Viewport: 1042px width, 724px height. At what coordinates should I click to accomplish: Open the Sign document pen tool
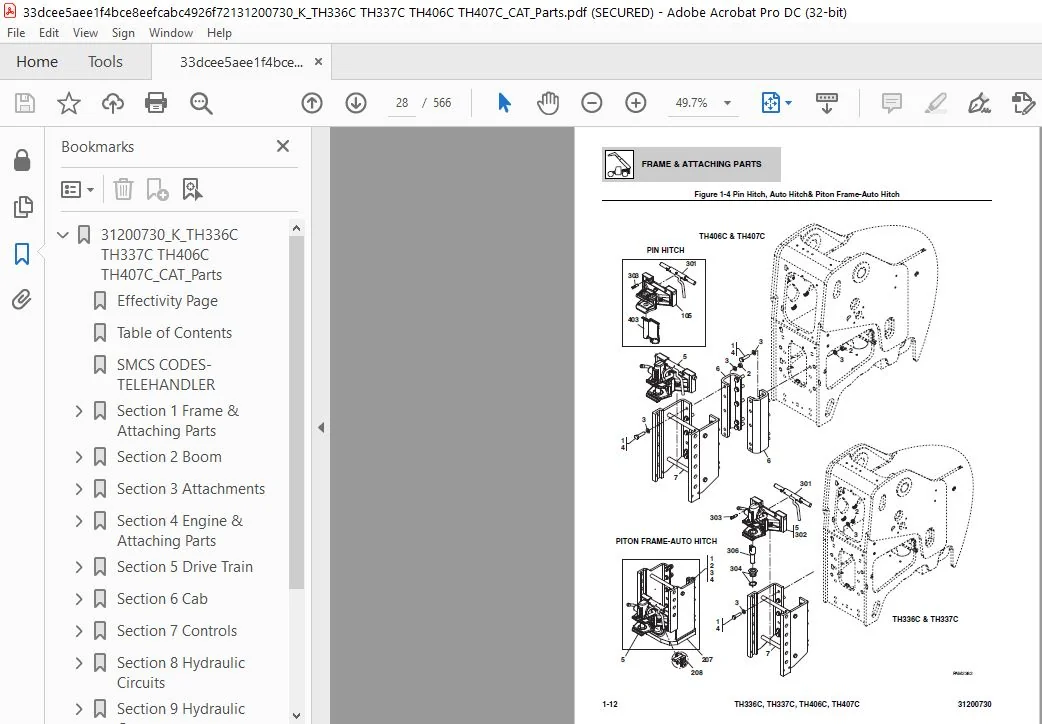point(979,103)
